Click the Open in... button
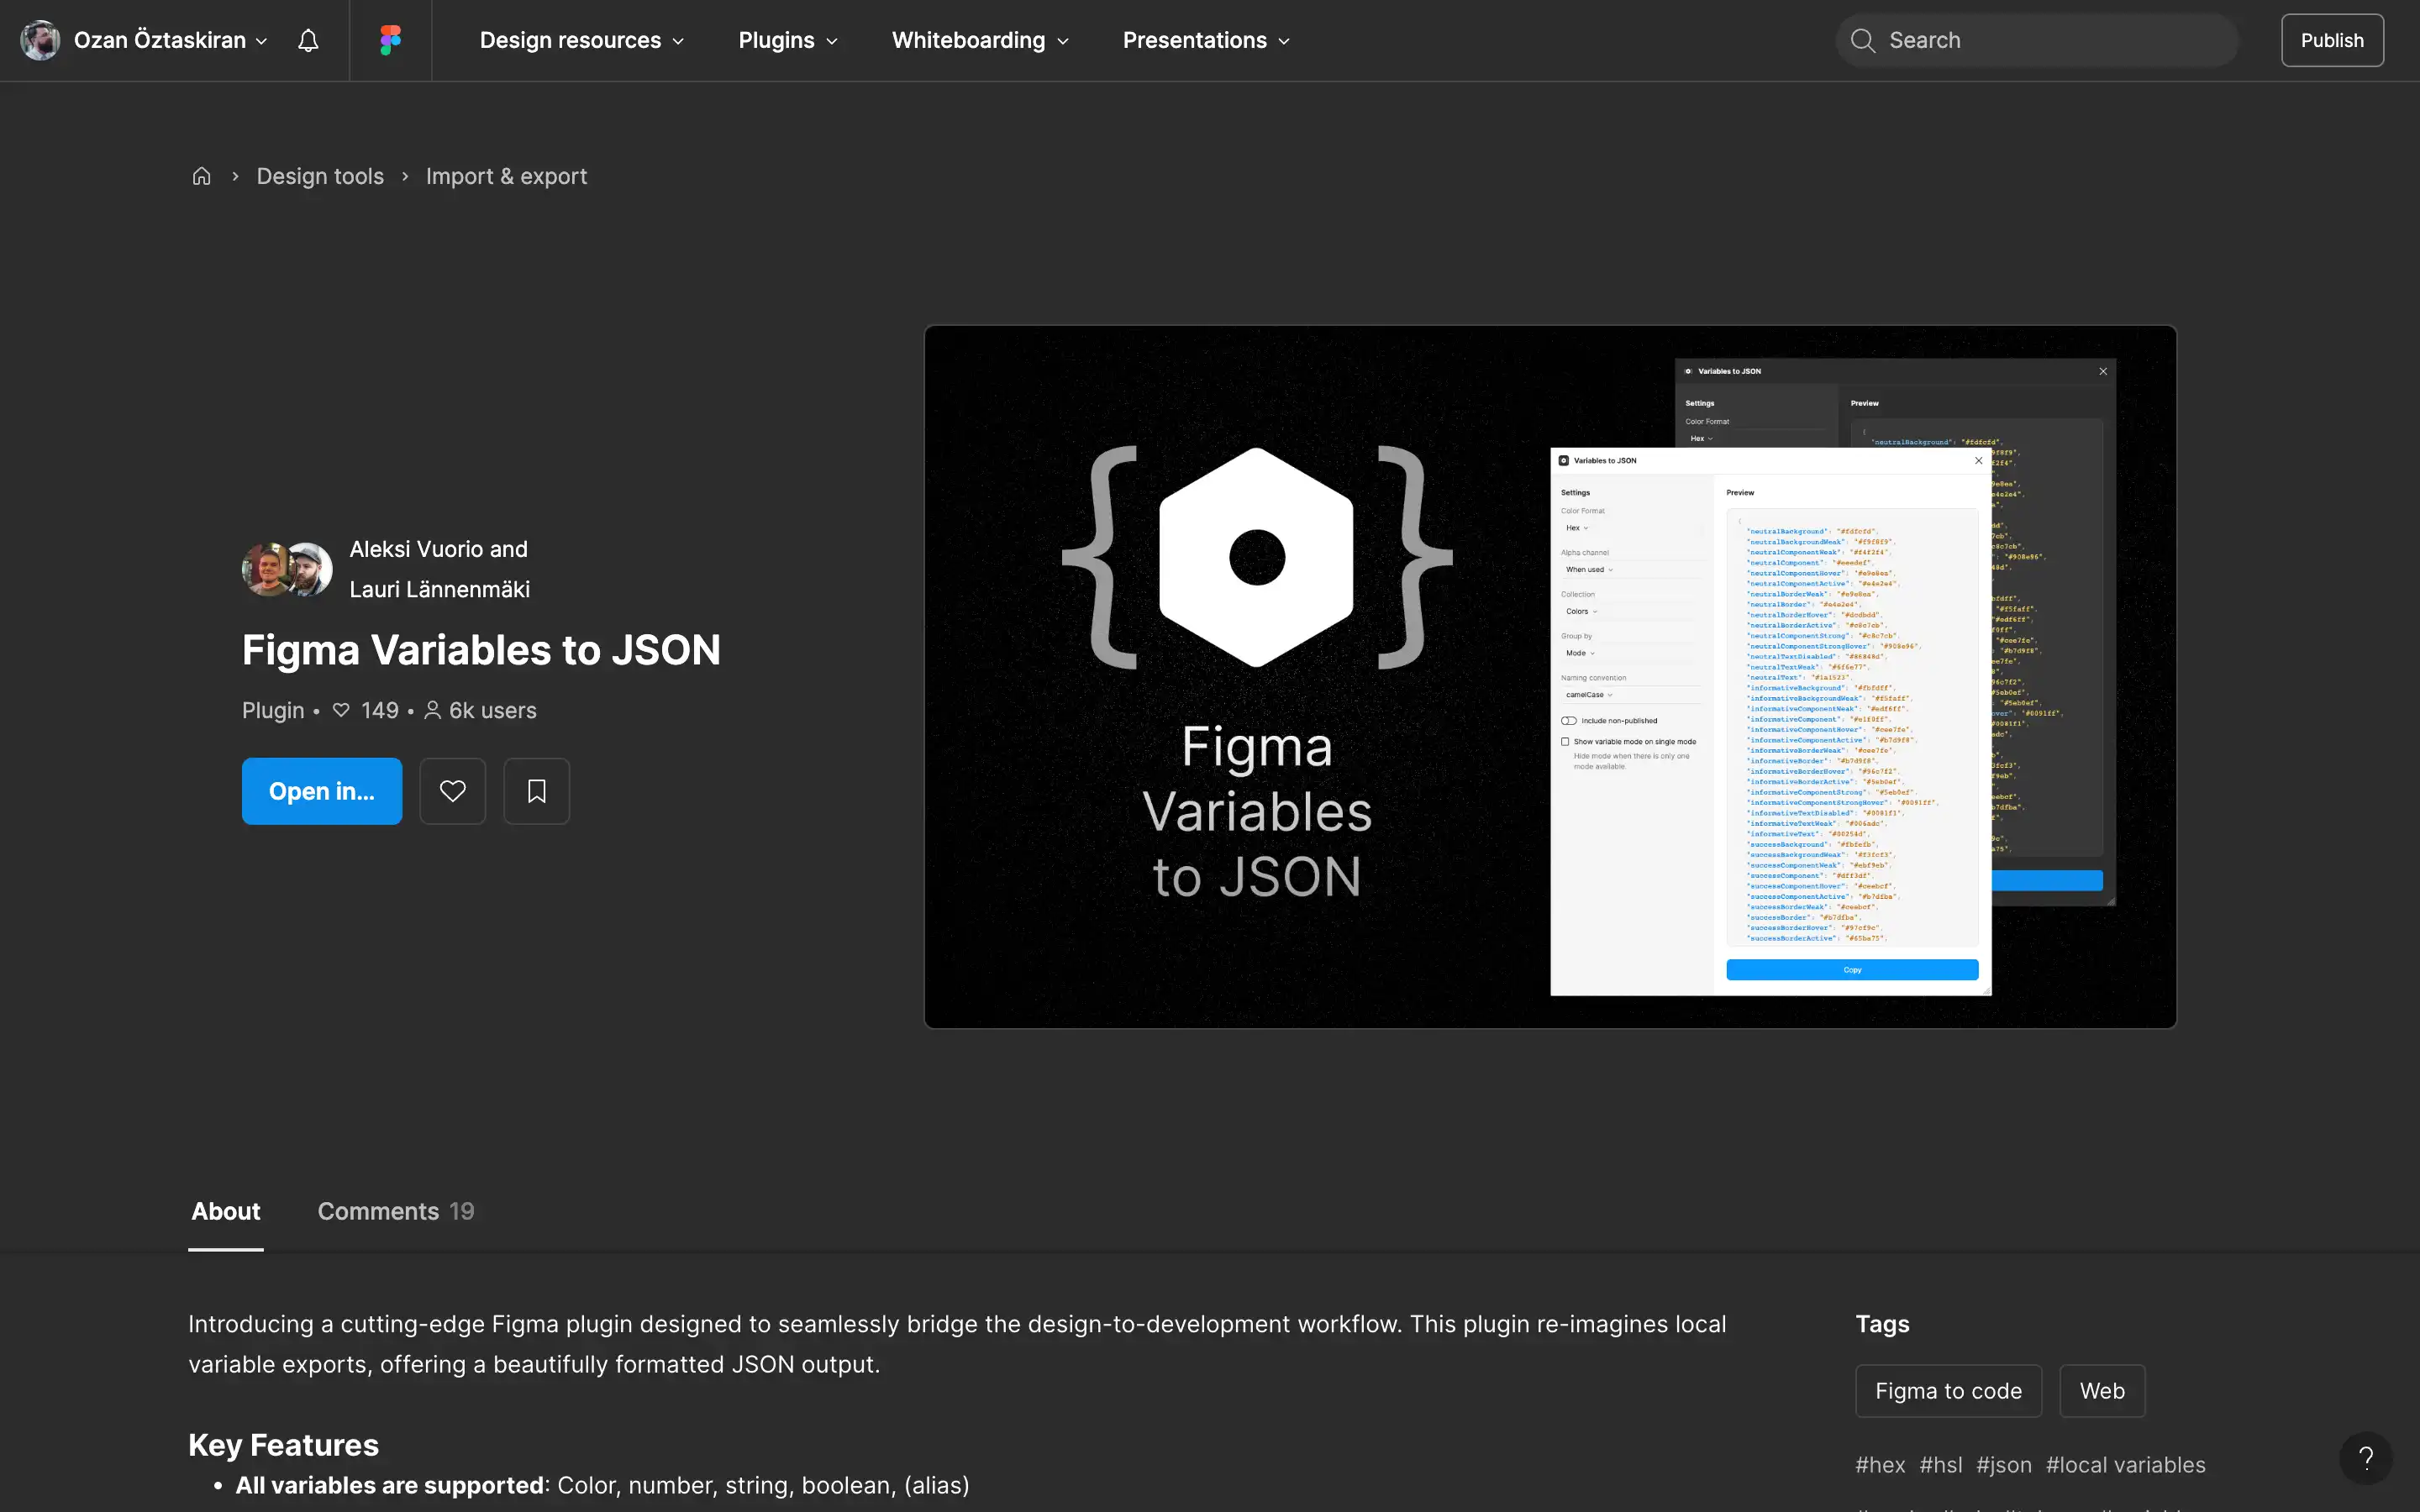Screen dimensions: 2420x1512 pyautogui.click(x=322, y=791)
